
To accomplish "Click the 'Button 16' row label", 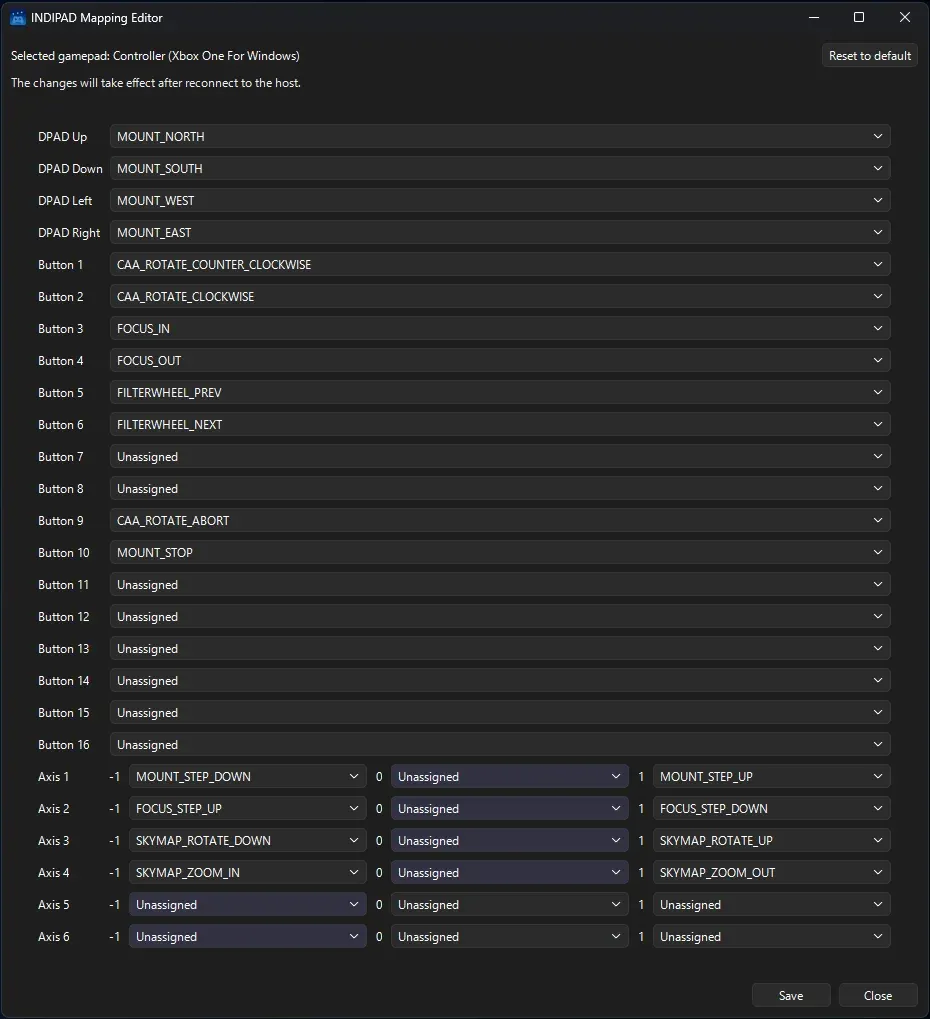I will [64, 745].
